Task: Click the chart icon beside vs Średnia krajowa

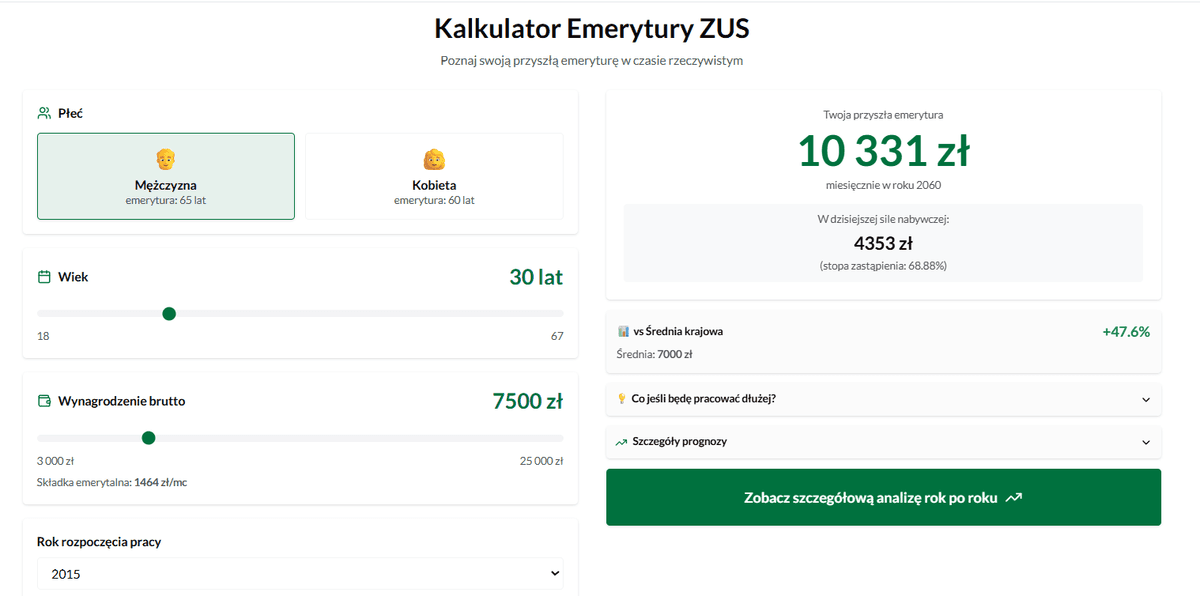Action: click(x=625, y=330)
